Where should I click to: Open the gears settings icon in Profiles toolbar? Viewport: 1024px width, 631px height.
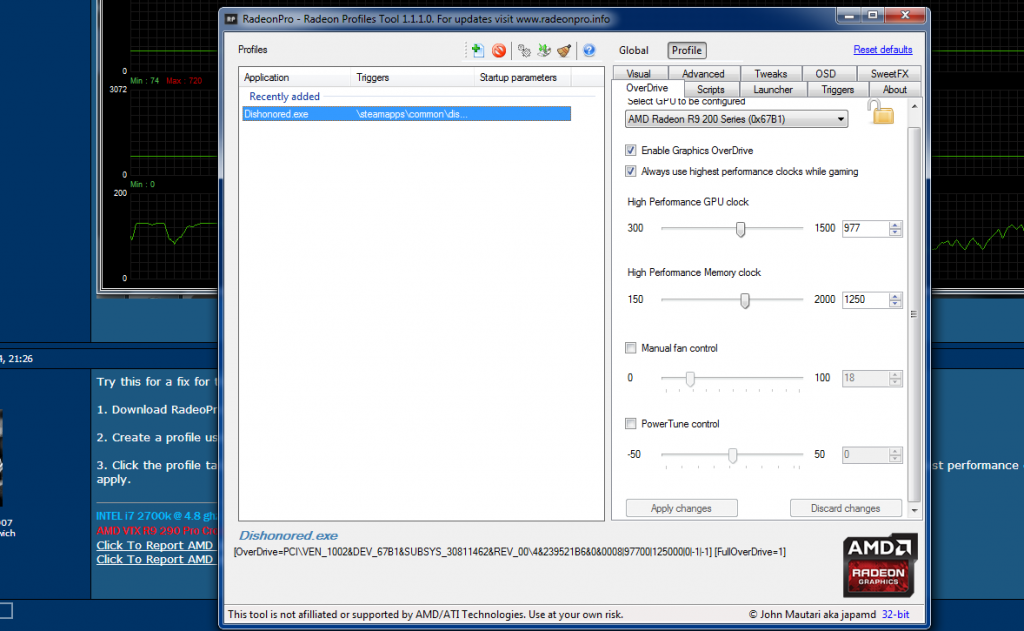click(x=524, y=50)
